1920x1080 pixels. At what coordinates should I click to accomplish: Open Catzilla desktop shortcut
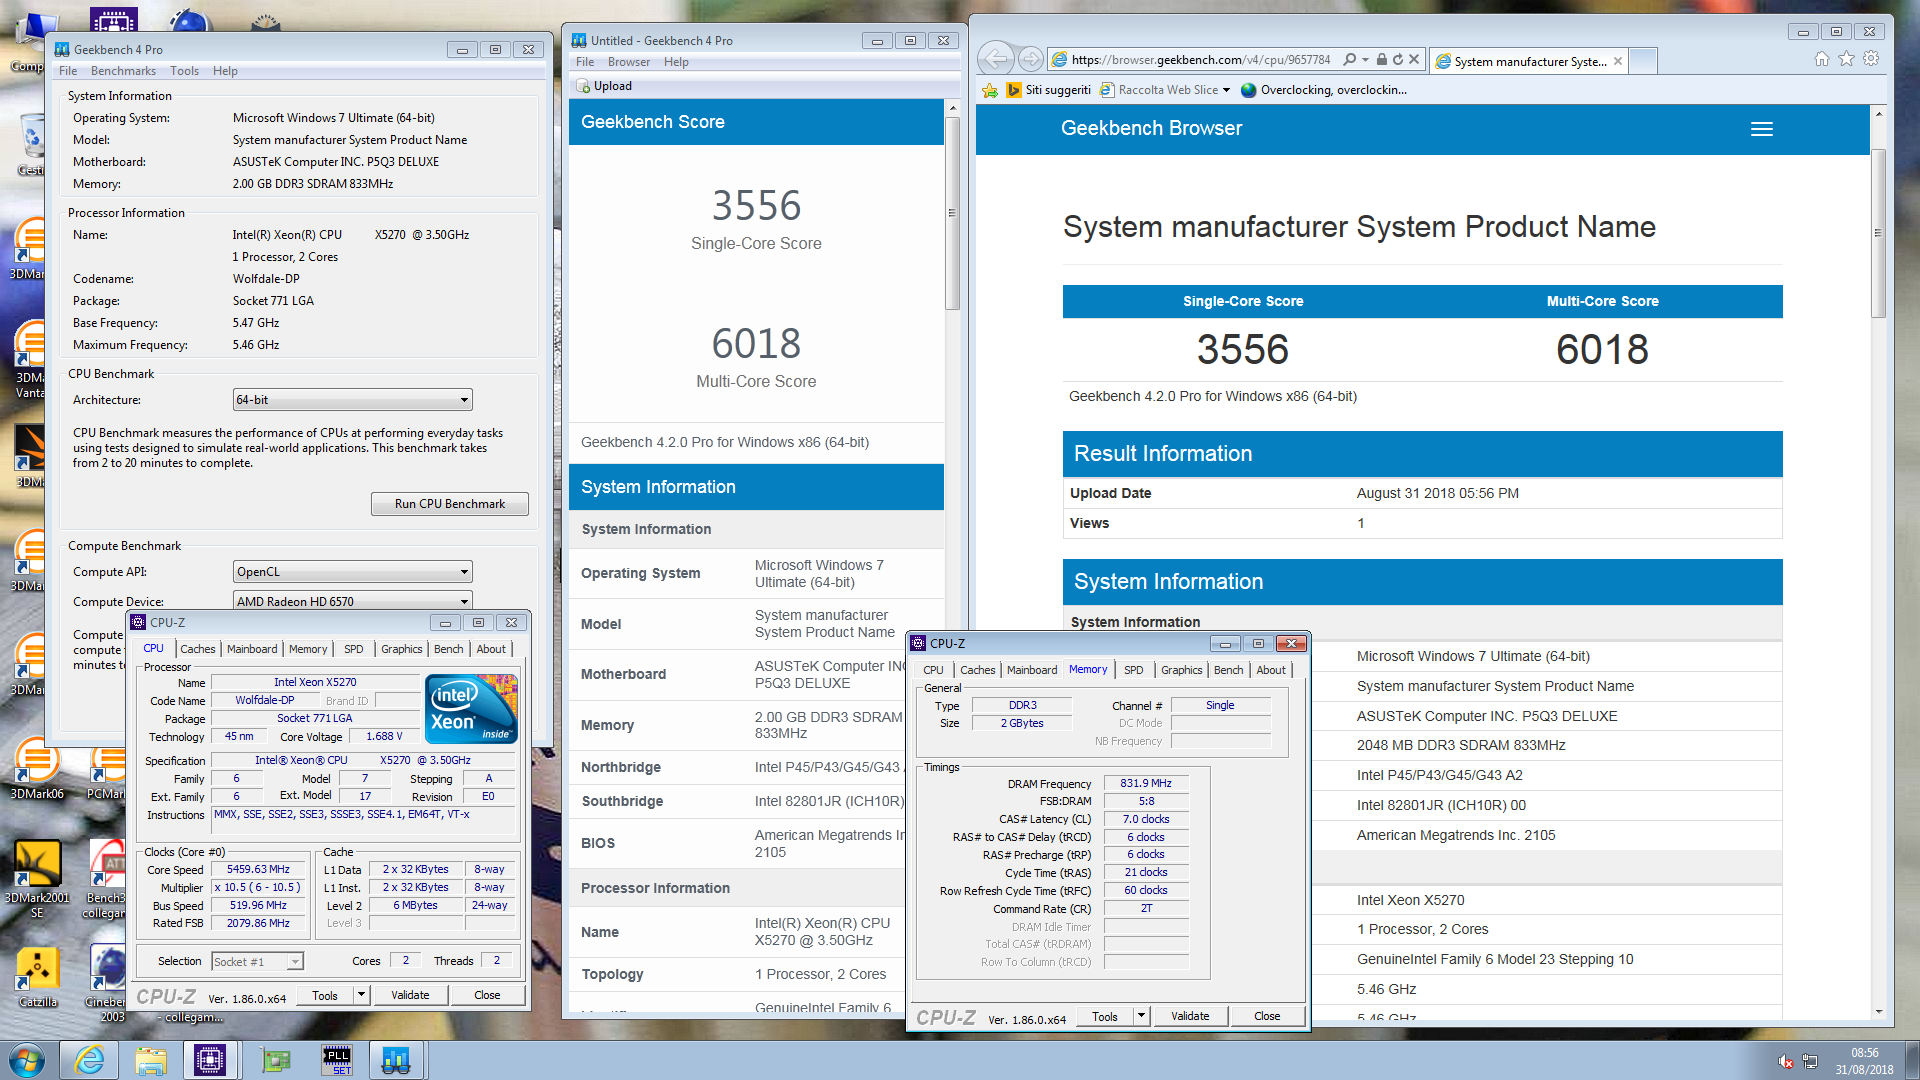pos(37,977)
